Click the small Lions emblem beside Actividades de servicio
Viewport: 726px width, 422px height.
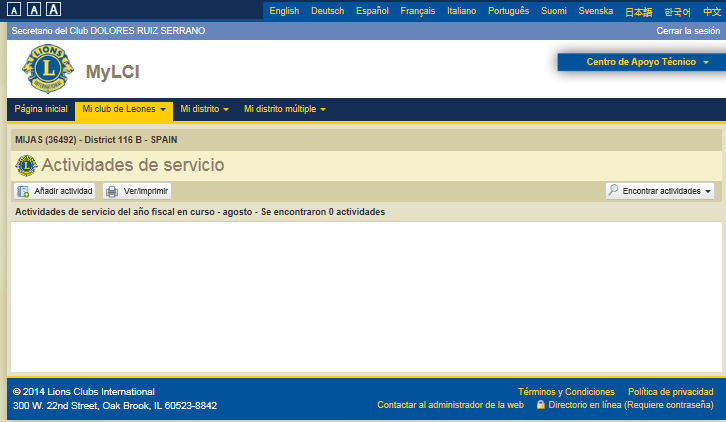[26, 165]
